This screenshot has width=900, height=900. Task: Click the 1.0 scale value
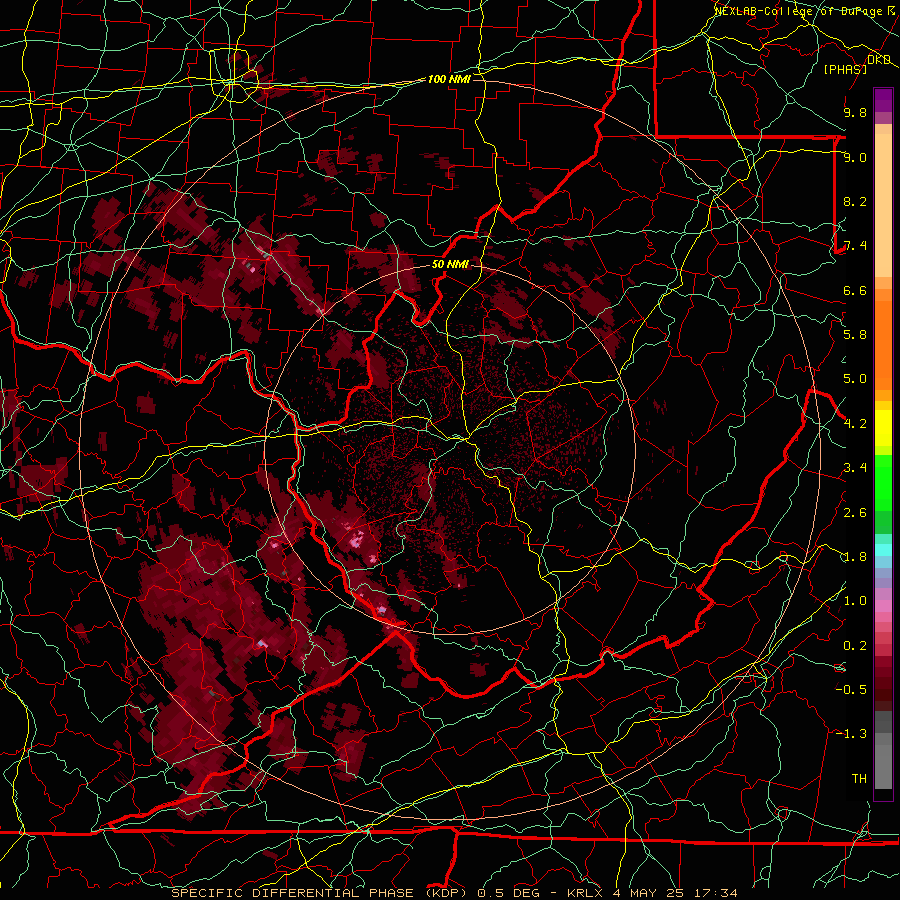tap(855, 601)
